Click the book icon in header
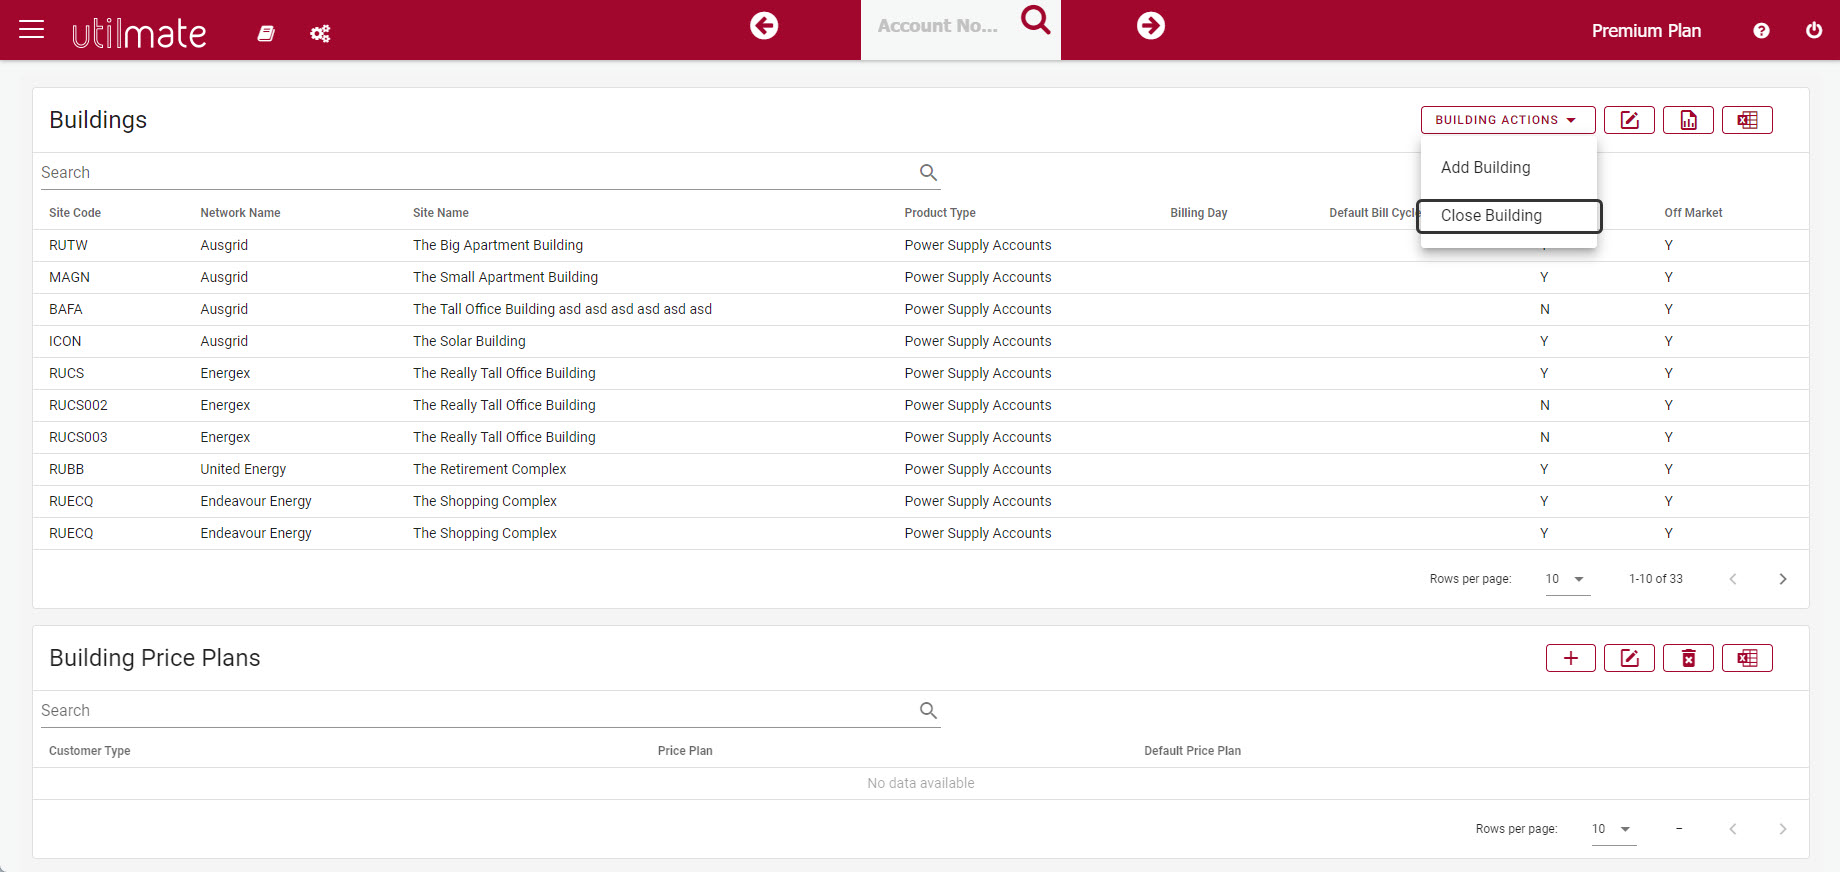The width and height of the screenshot is (1840, 872). [x=266, y=33]
